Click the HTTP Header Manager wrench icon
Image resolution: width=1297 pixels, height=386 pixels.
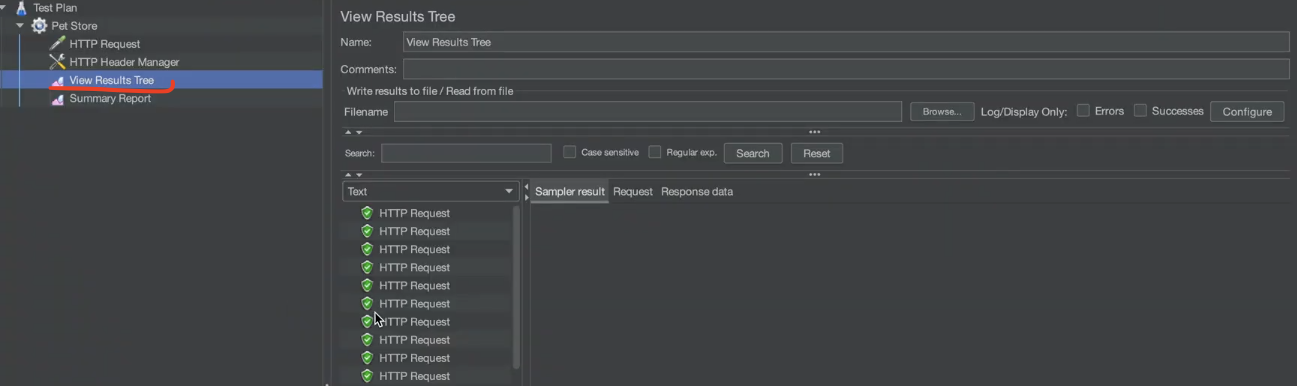pyautogui.click(x=57, y=62)
